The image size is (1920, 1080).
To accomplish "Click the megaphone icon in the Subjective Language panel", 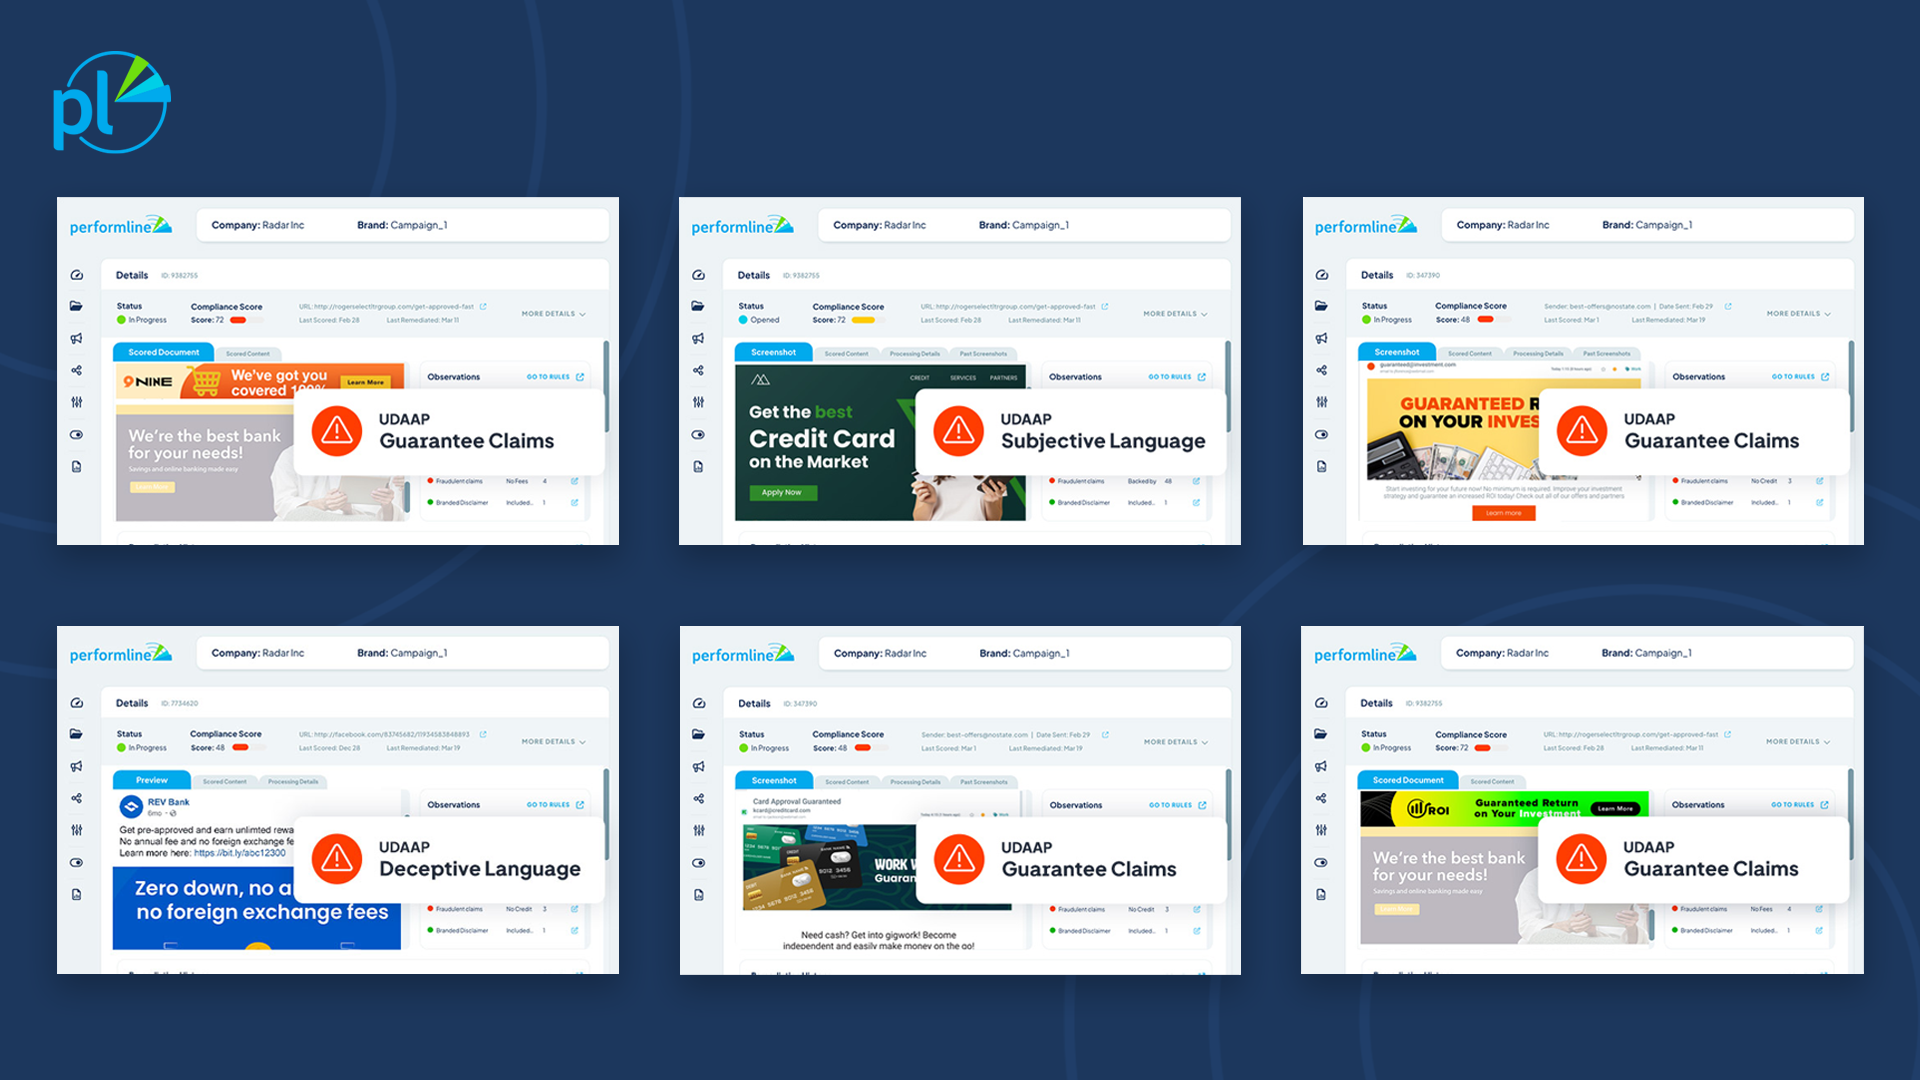I will click(x=698, y=339).
